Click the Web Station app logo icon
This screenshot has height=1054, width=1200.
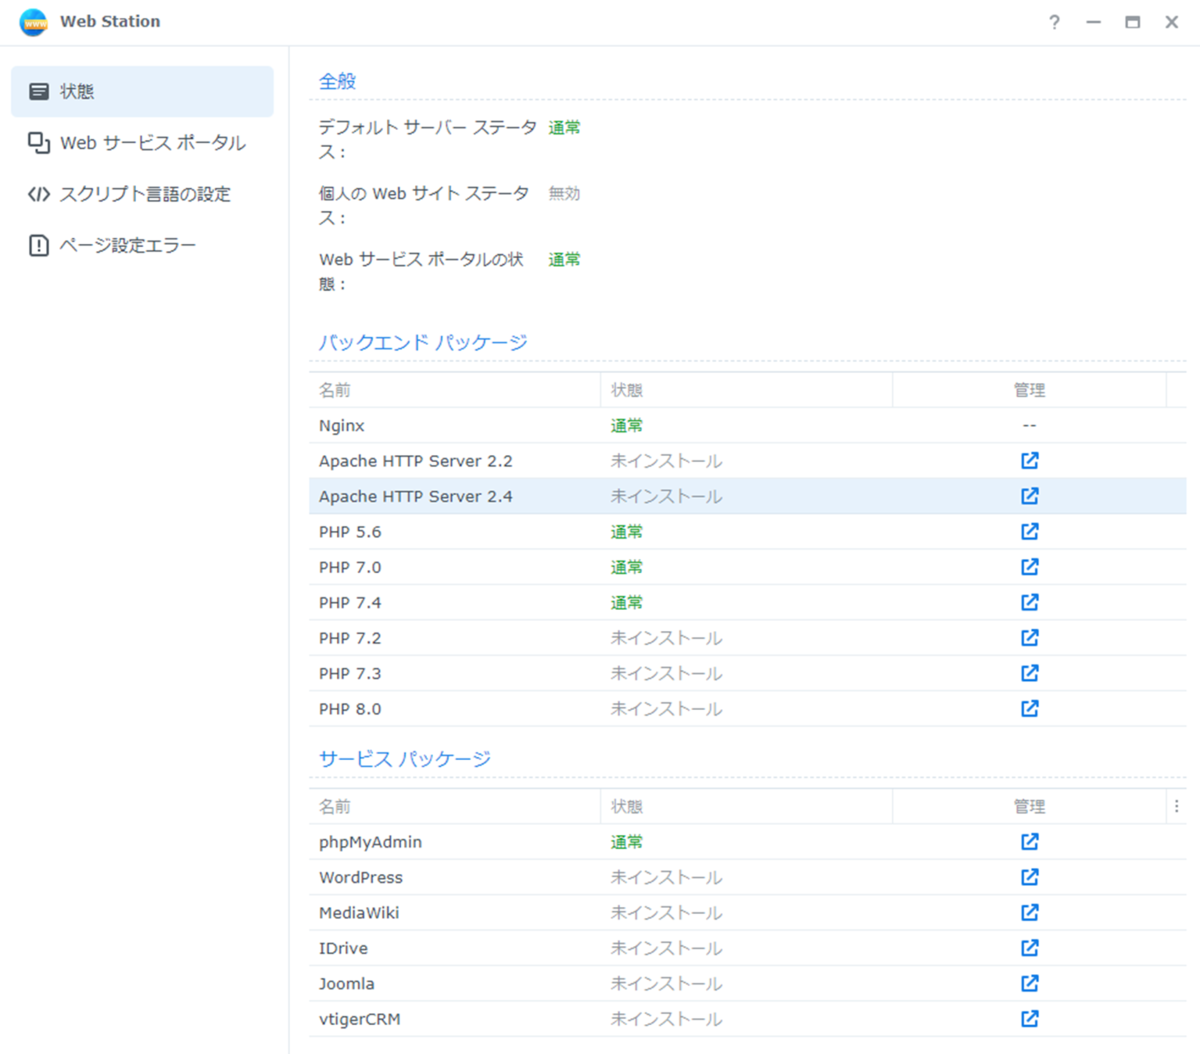tap(33, 22)
